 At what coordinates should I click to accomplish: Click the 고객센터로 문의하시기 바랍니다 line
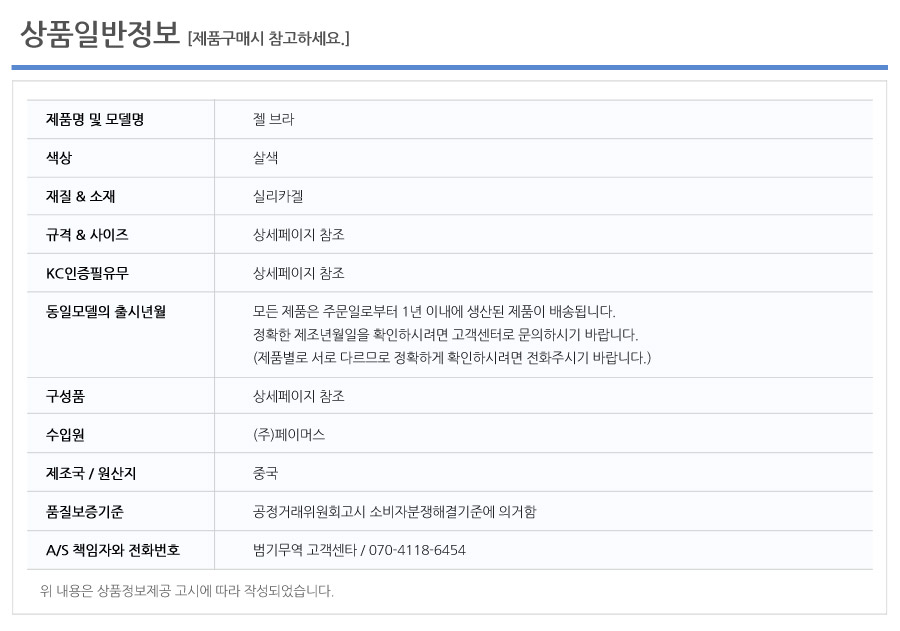pos(445,335)
